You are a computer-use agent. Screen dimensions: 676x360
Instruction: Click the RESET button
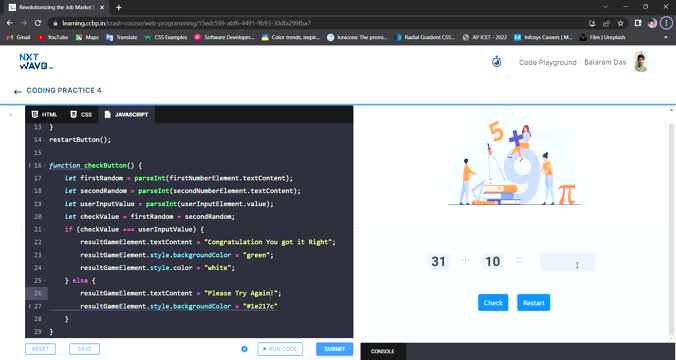point(41,349)
